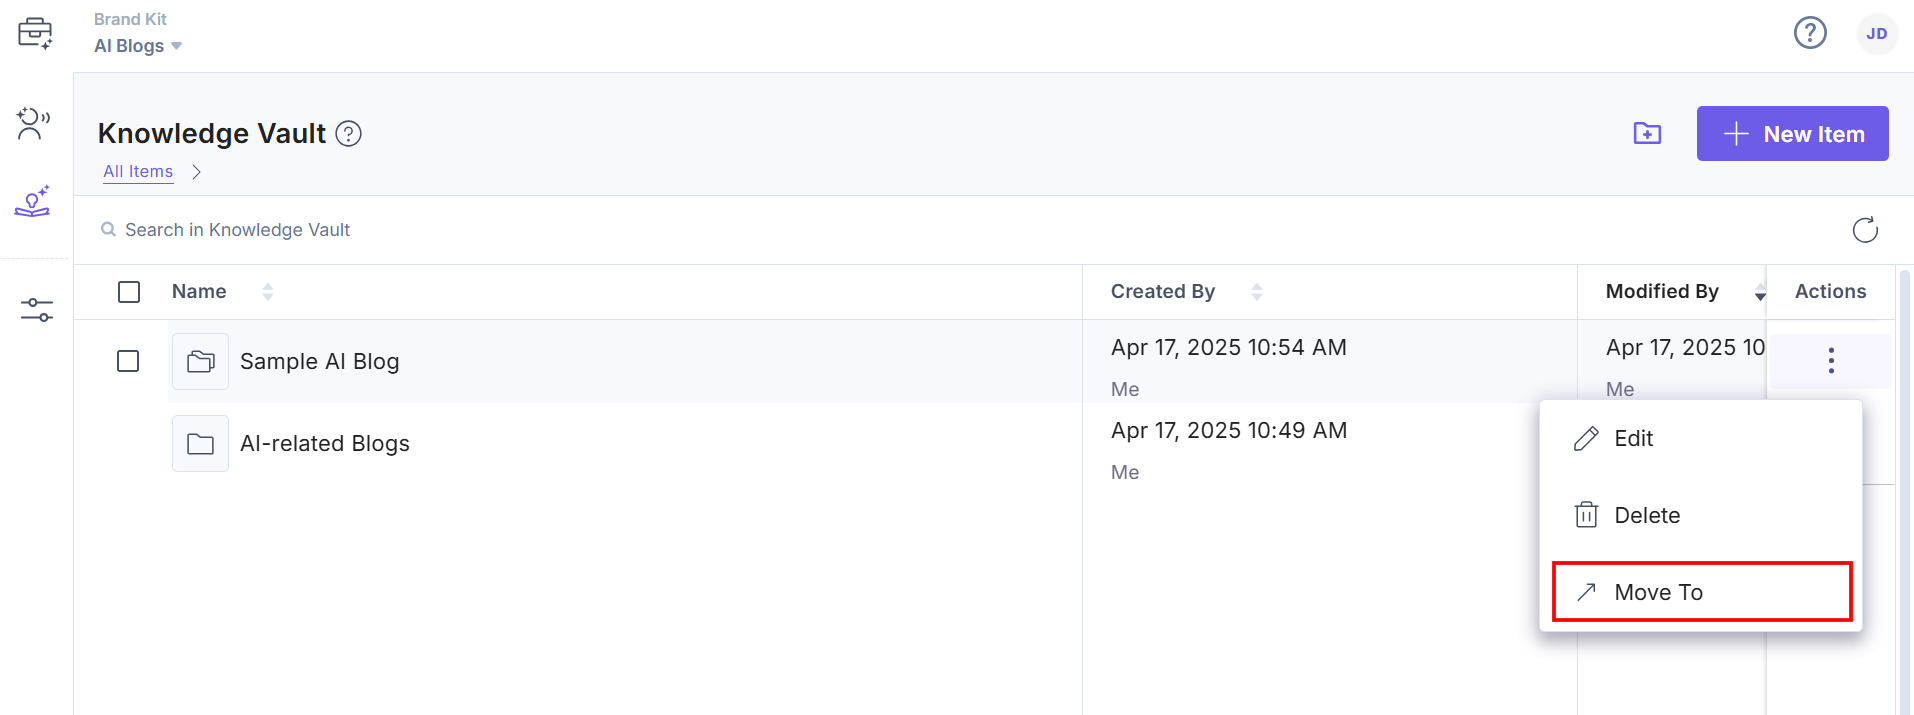Click the Brand Kit toolbox sidebar icon
Viewport: 1914px width, 715px height.
tap(35, 33)
